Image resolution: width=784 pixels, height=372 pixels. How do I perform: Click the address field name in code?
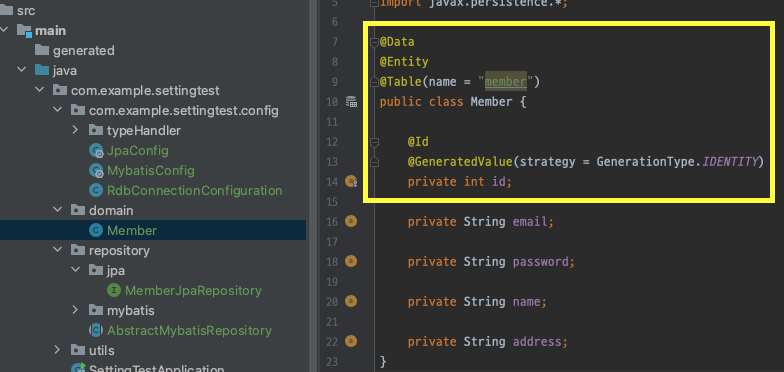pyautogui.click(x=537, y=342)
